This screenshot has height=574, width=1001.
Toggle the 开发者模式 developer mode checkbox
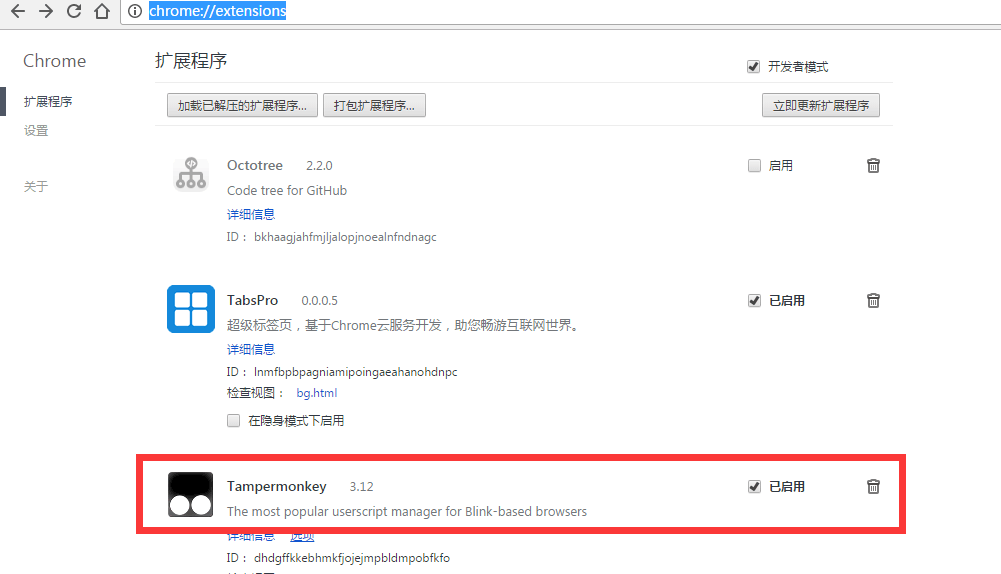(753, 66)
